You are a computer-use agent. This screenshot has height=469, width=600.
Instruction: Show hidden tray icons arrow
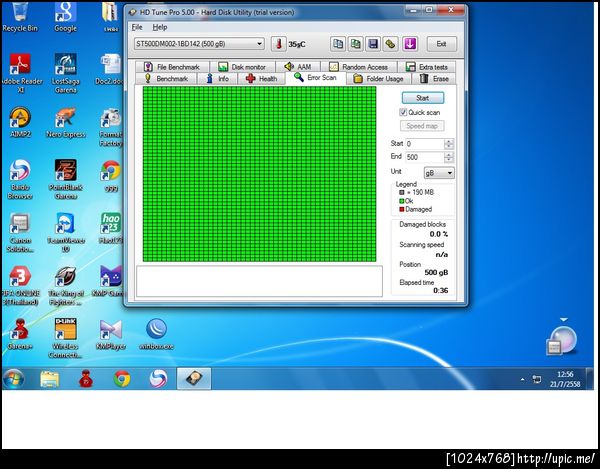pos(522,379)
